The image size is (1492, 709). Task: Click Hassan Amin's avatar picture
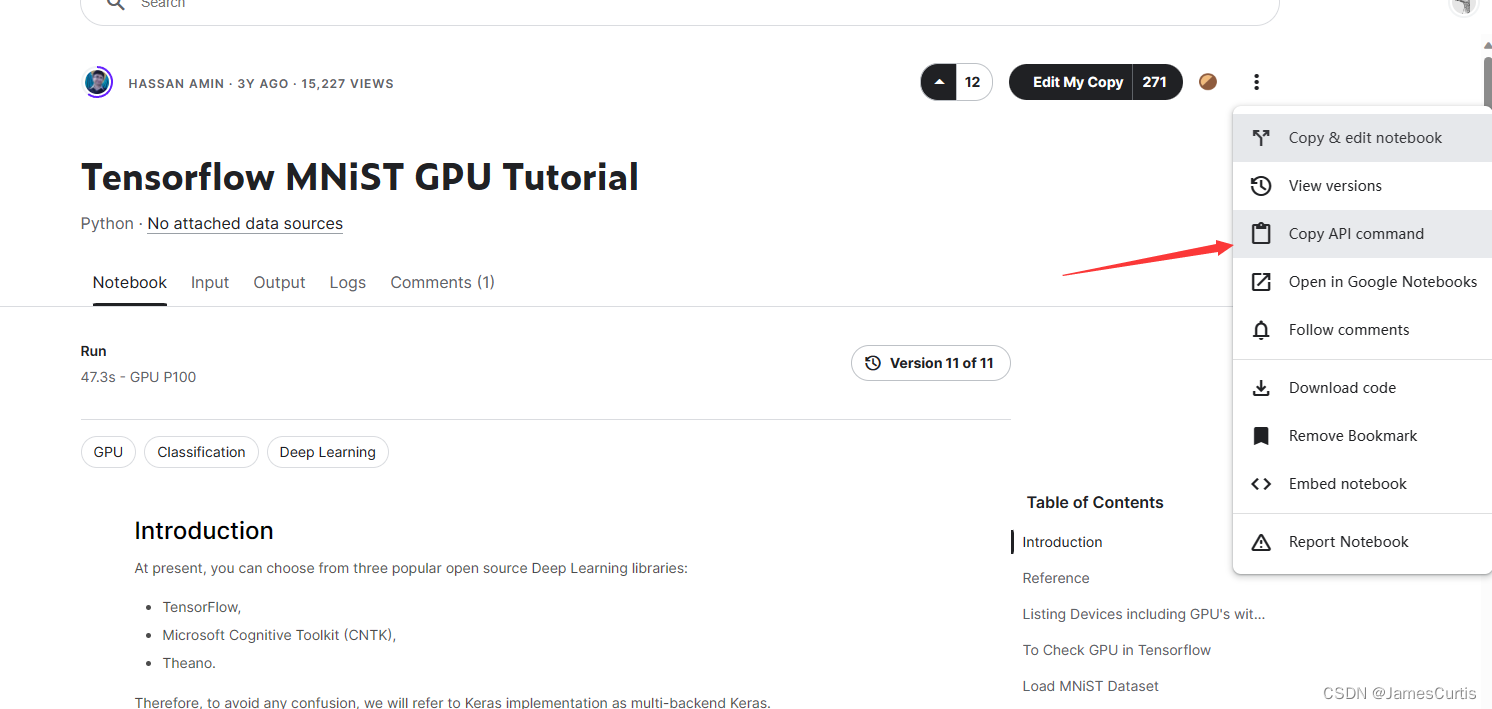pos(98,83)
